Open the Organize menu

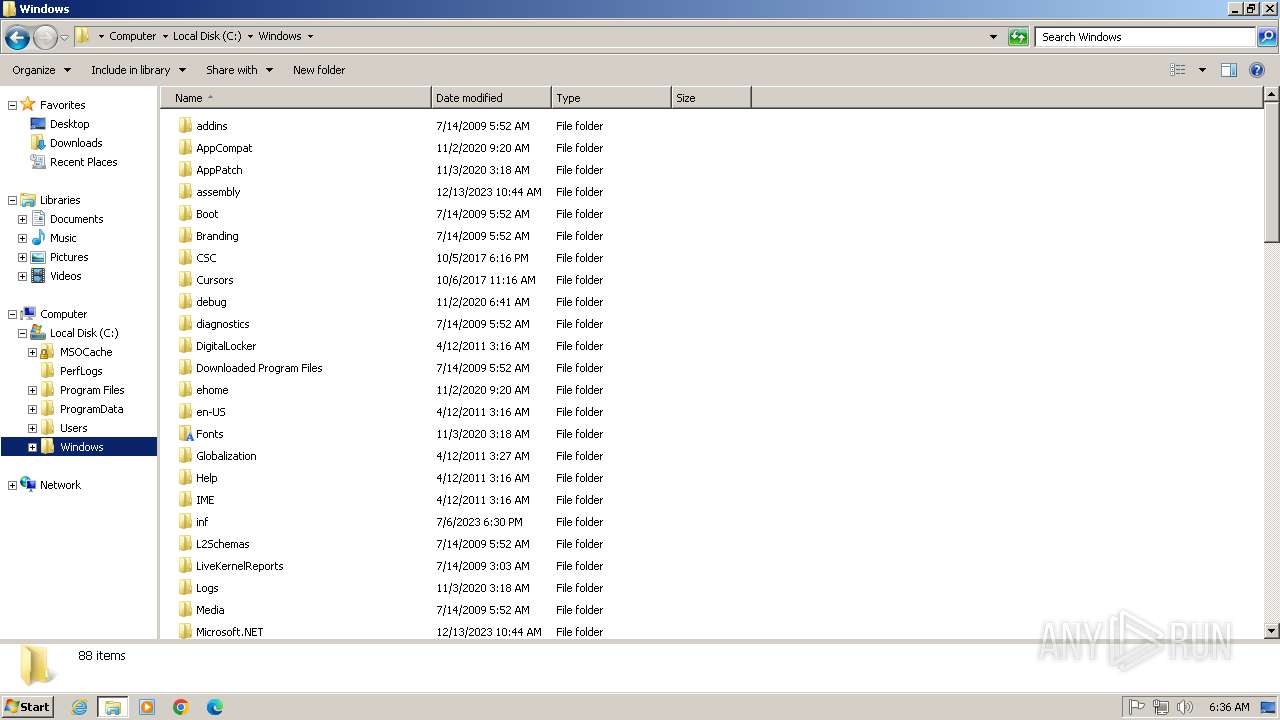click(x=41, y=70)
